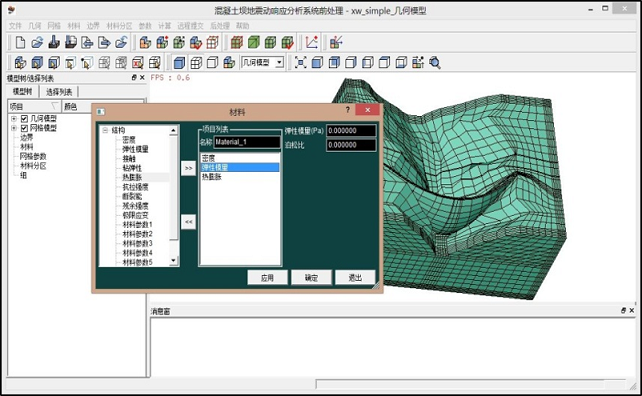
Task: Open the 几何 menu
Action: (x=35, y=26)
